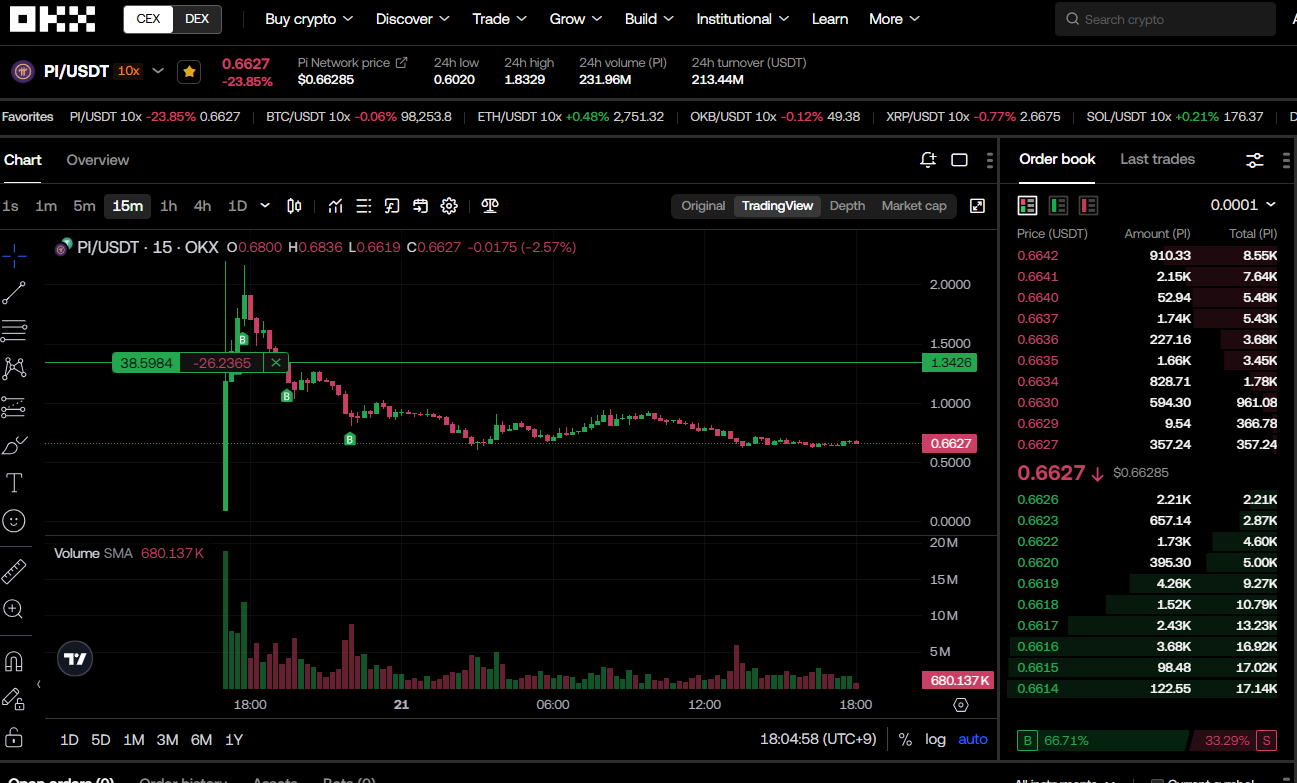The image size is (1297, 783).
Task: Open the indicators menu
Action: click(x=336, y=206)
